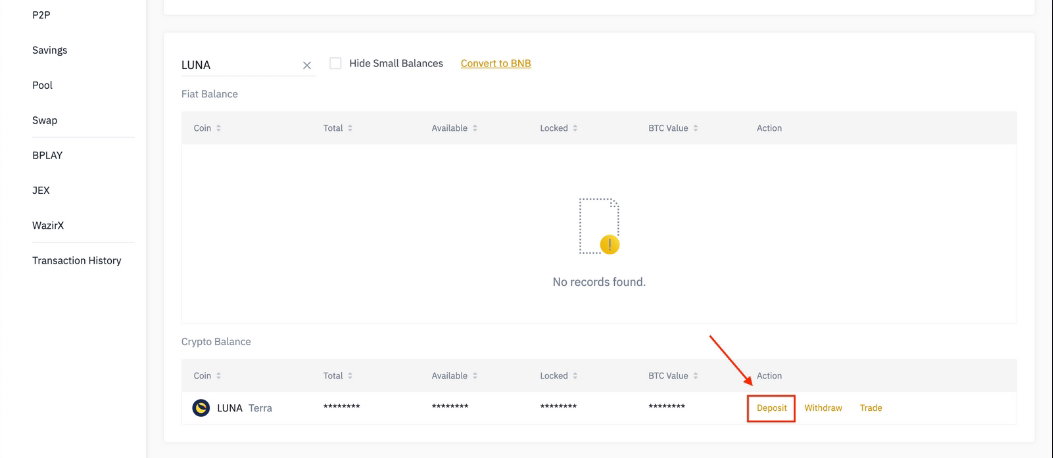The image size is (1053, 458).
Task: Sort Fiat Balance by Available column
Action: tap(454, 128)
